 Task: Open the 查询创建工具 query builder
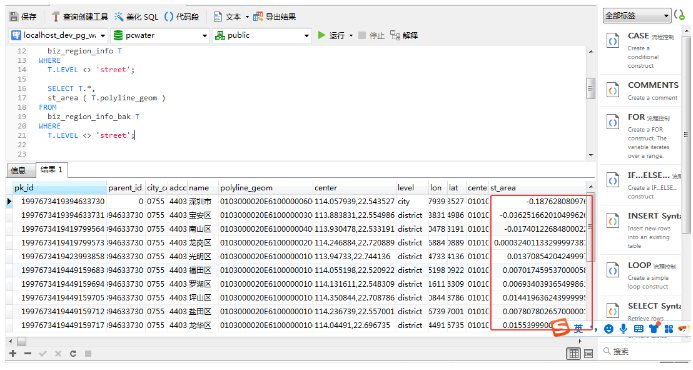(80, 17)
